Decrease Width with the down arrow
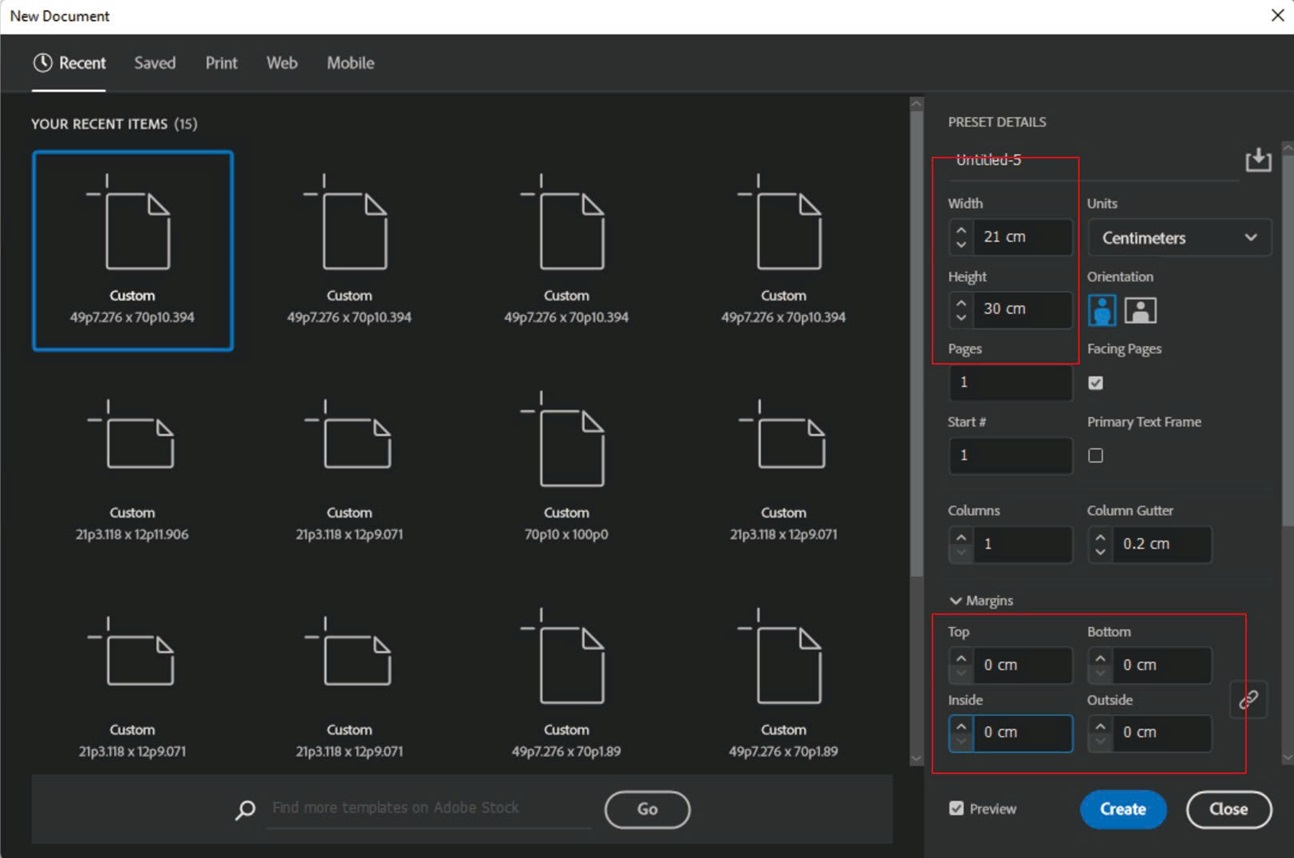This screenshot has height=858, width=1294. coord(961,244)
